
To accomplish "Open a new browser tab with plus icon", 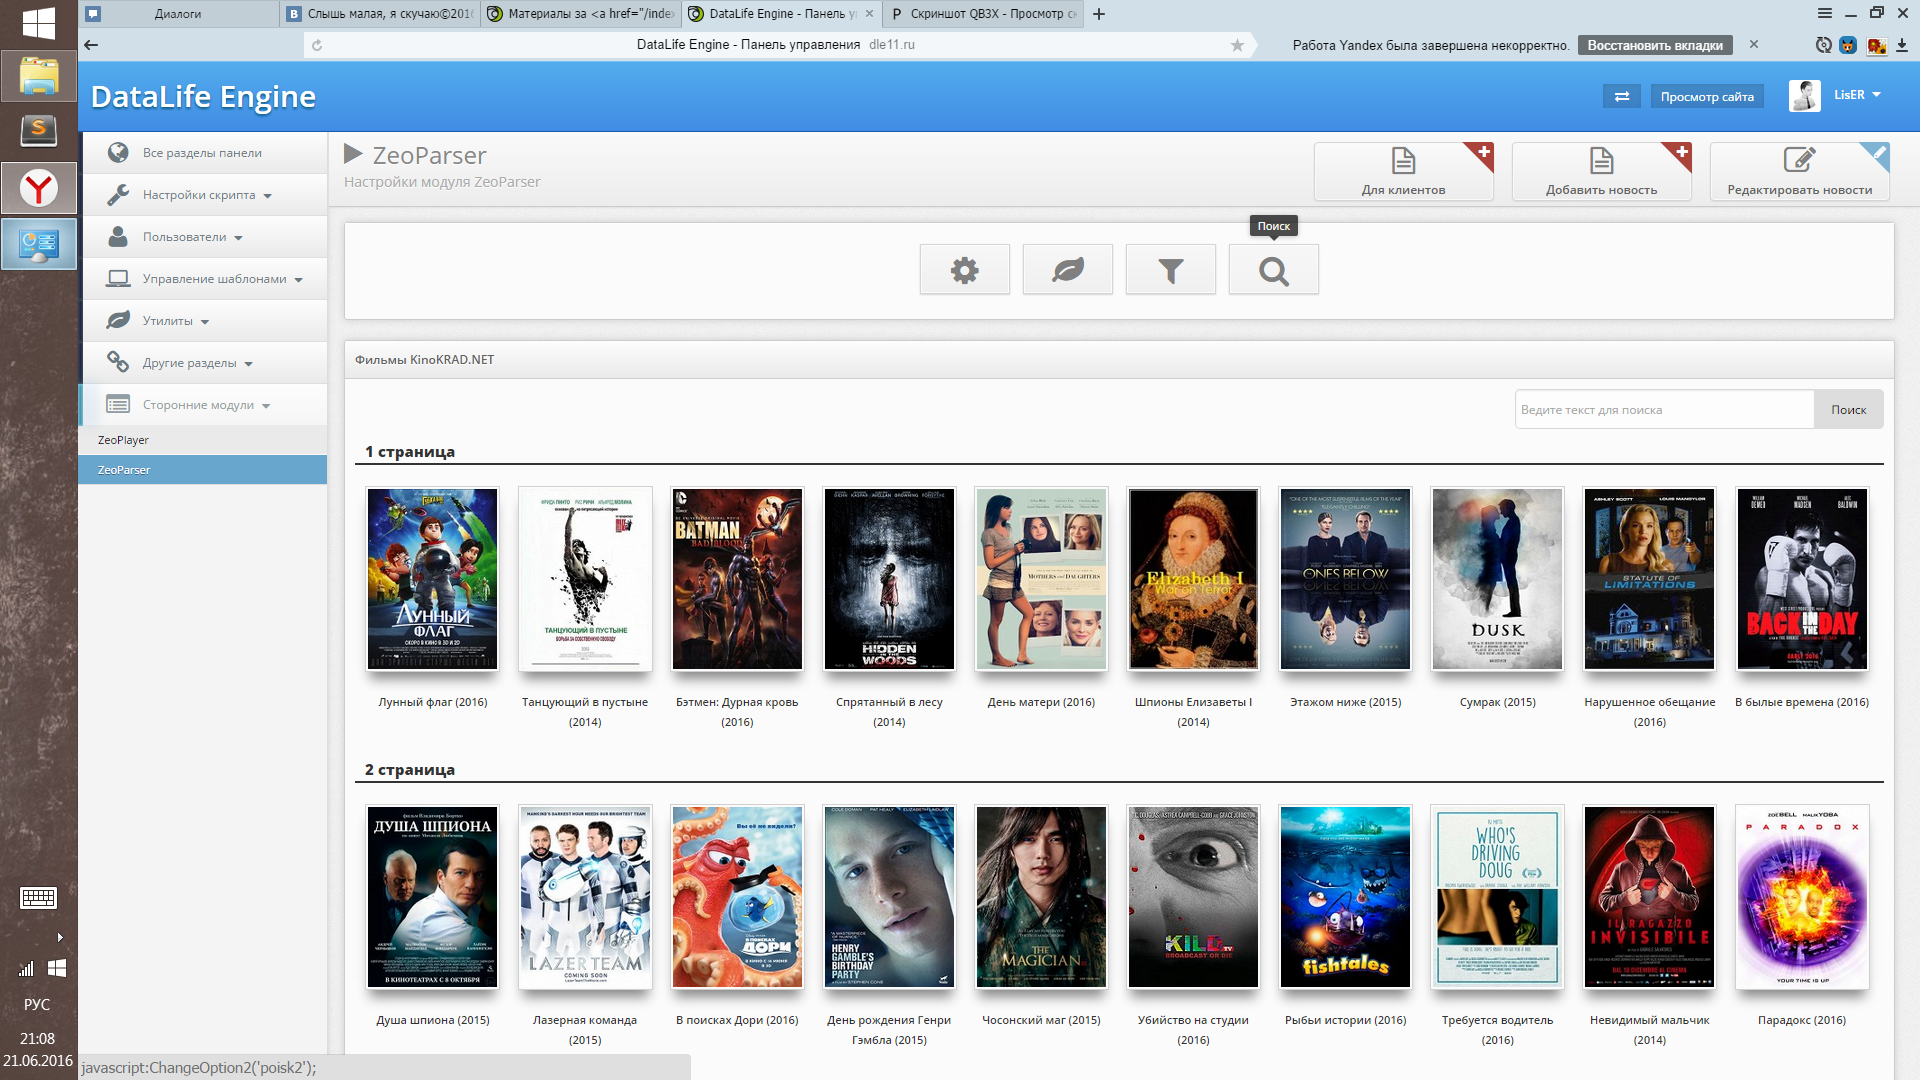I will [1099, 14].
